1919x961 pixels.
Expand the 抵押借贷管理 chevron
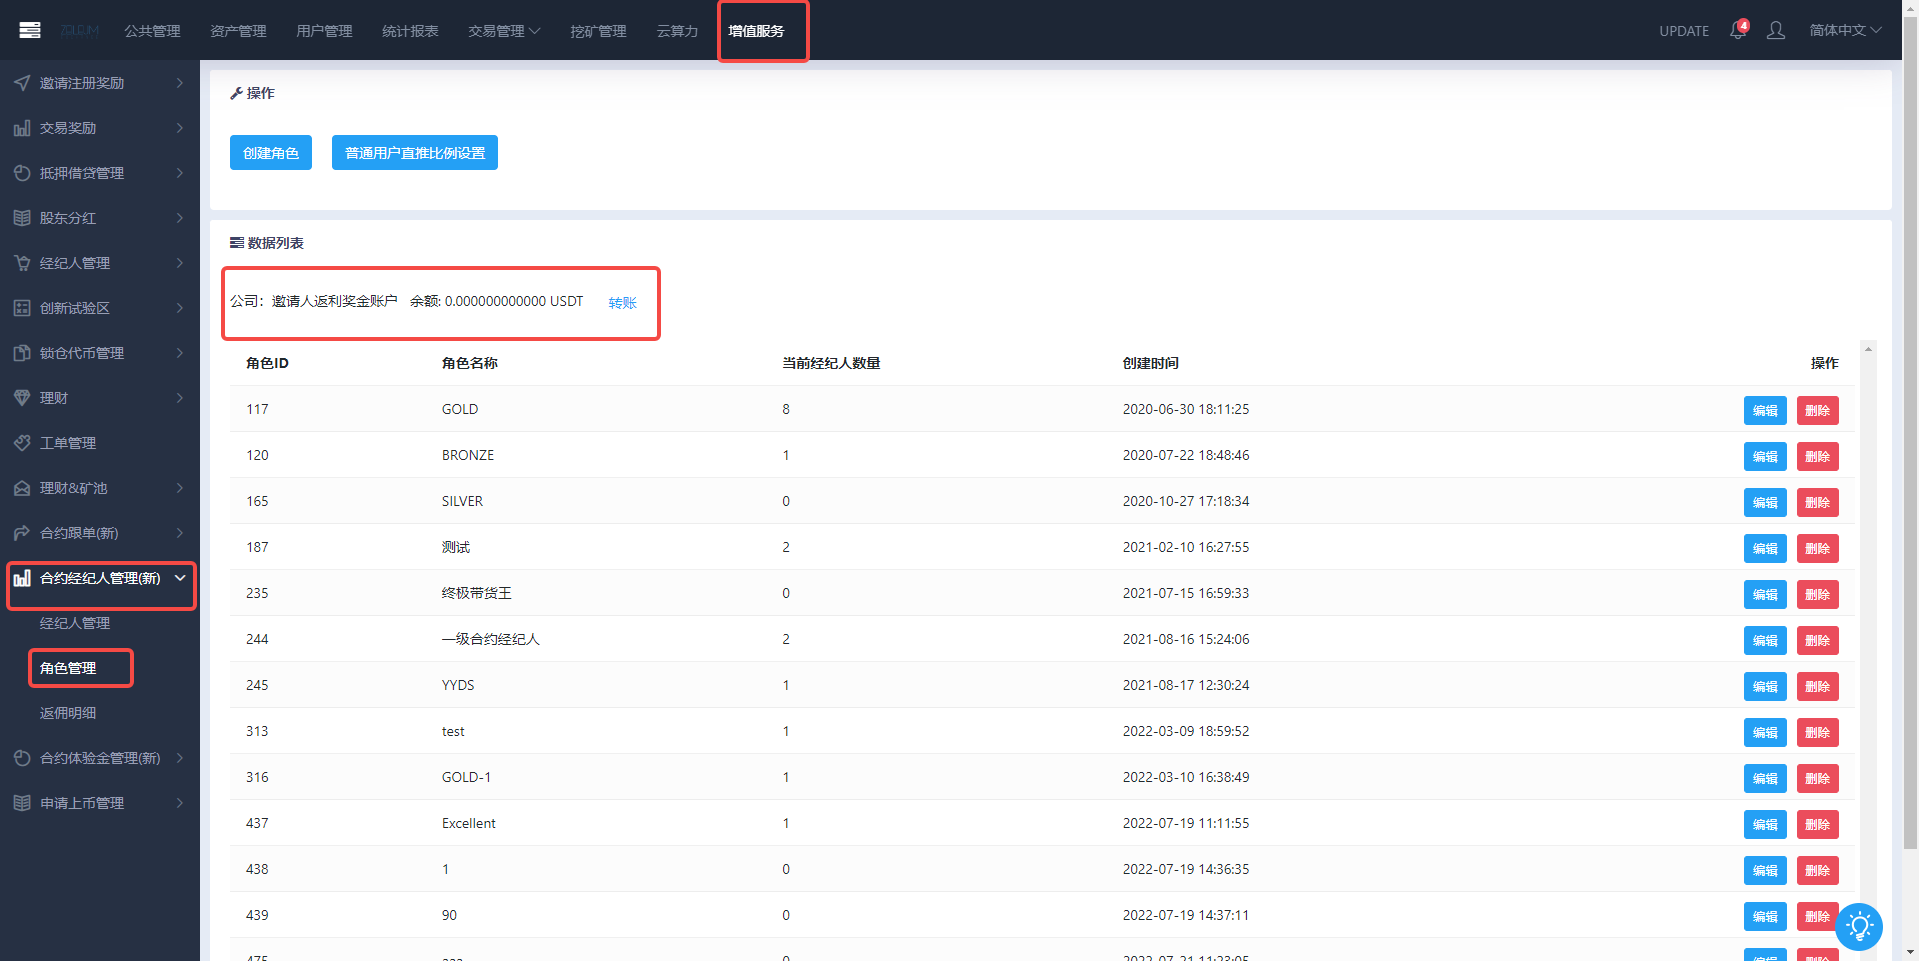pyautogui.click(x=180, y=173)
